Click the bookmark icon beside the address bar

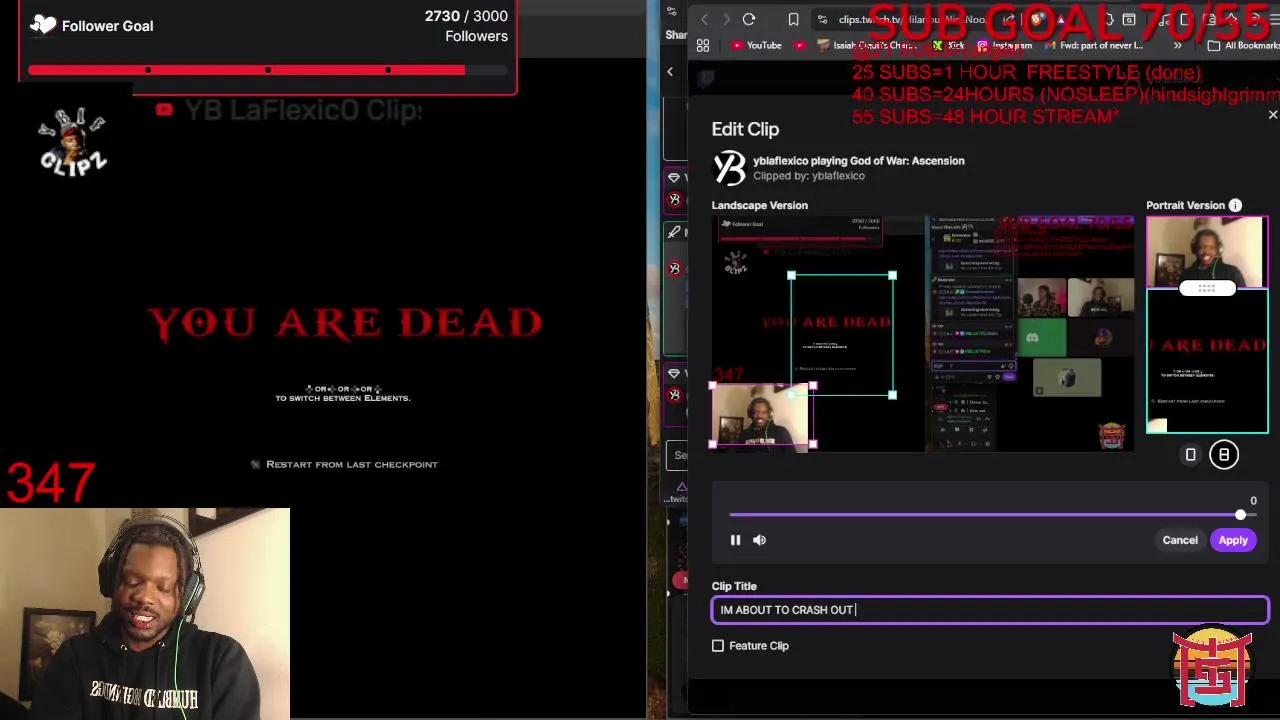coord(793,19)
